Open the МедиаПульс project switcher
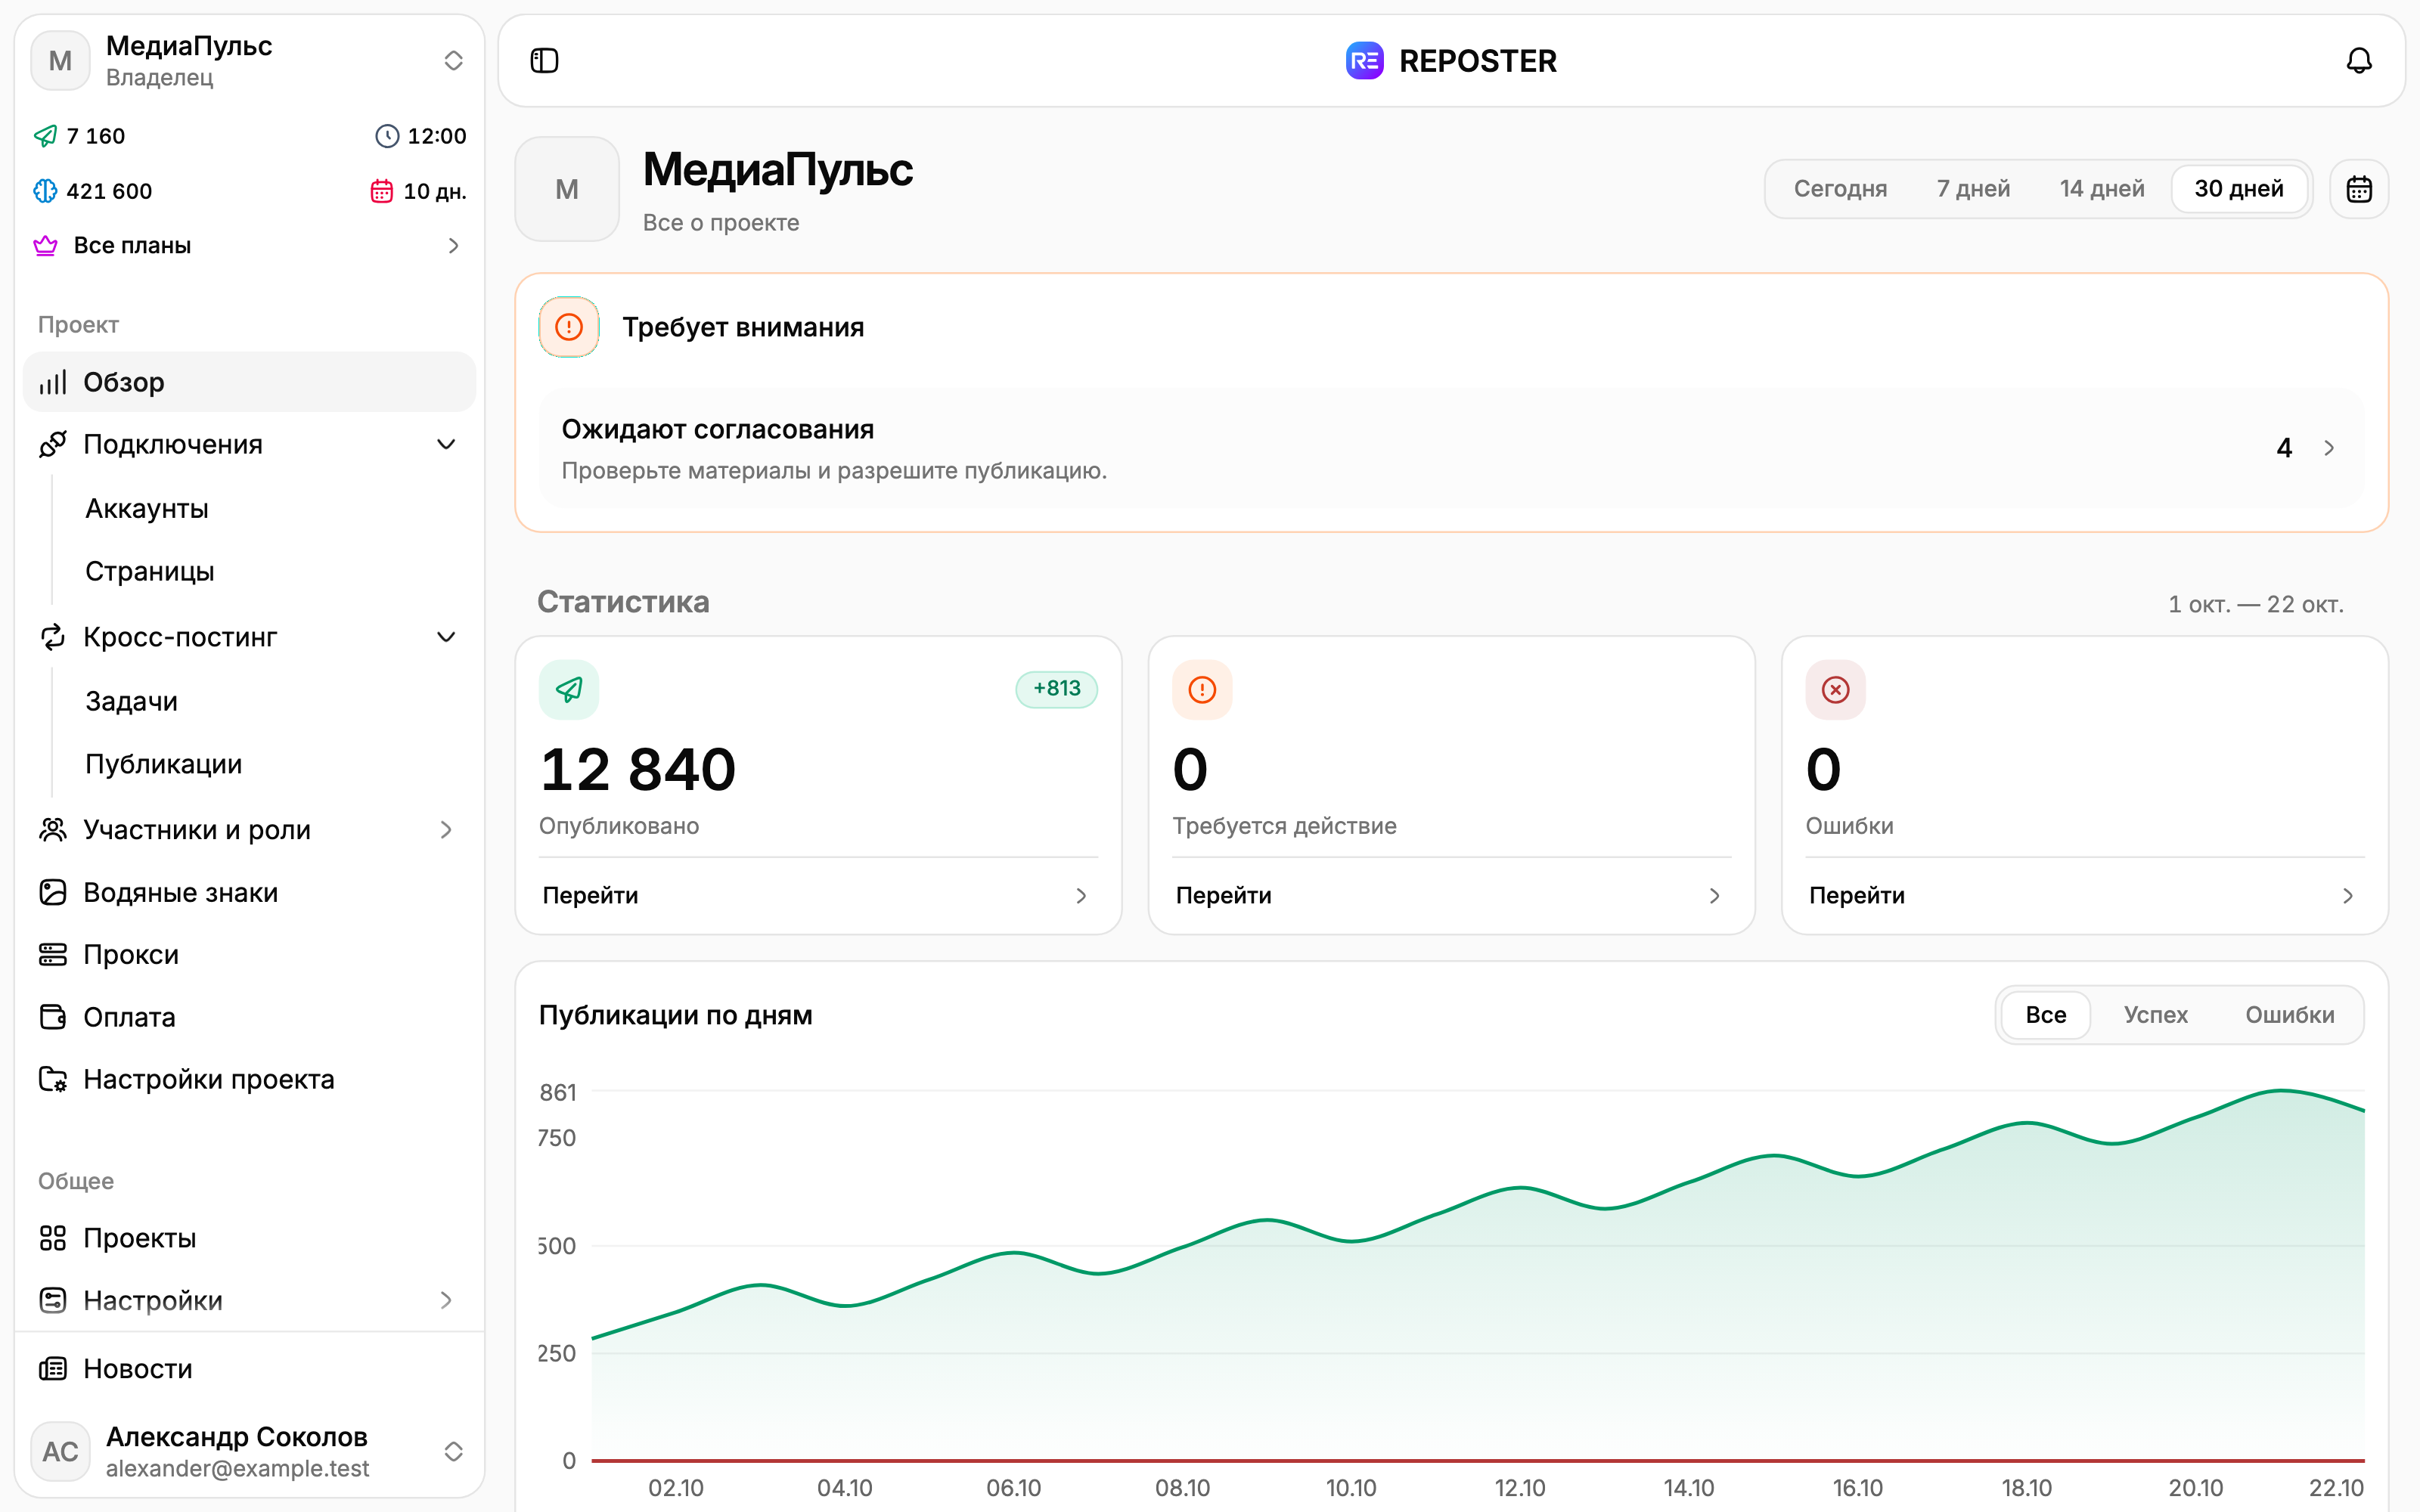Image resolution: width=2420 pixels, height=1512 pixels. pyautogui.click(x=249, y=61)
